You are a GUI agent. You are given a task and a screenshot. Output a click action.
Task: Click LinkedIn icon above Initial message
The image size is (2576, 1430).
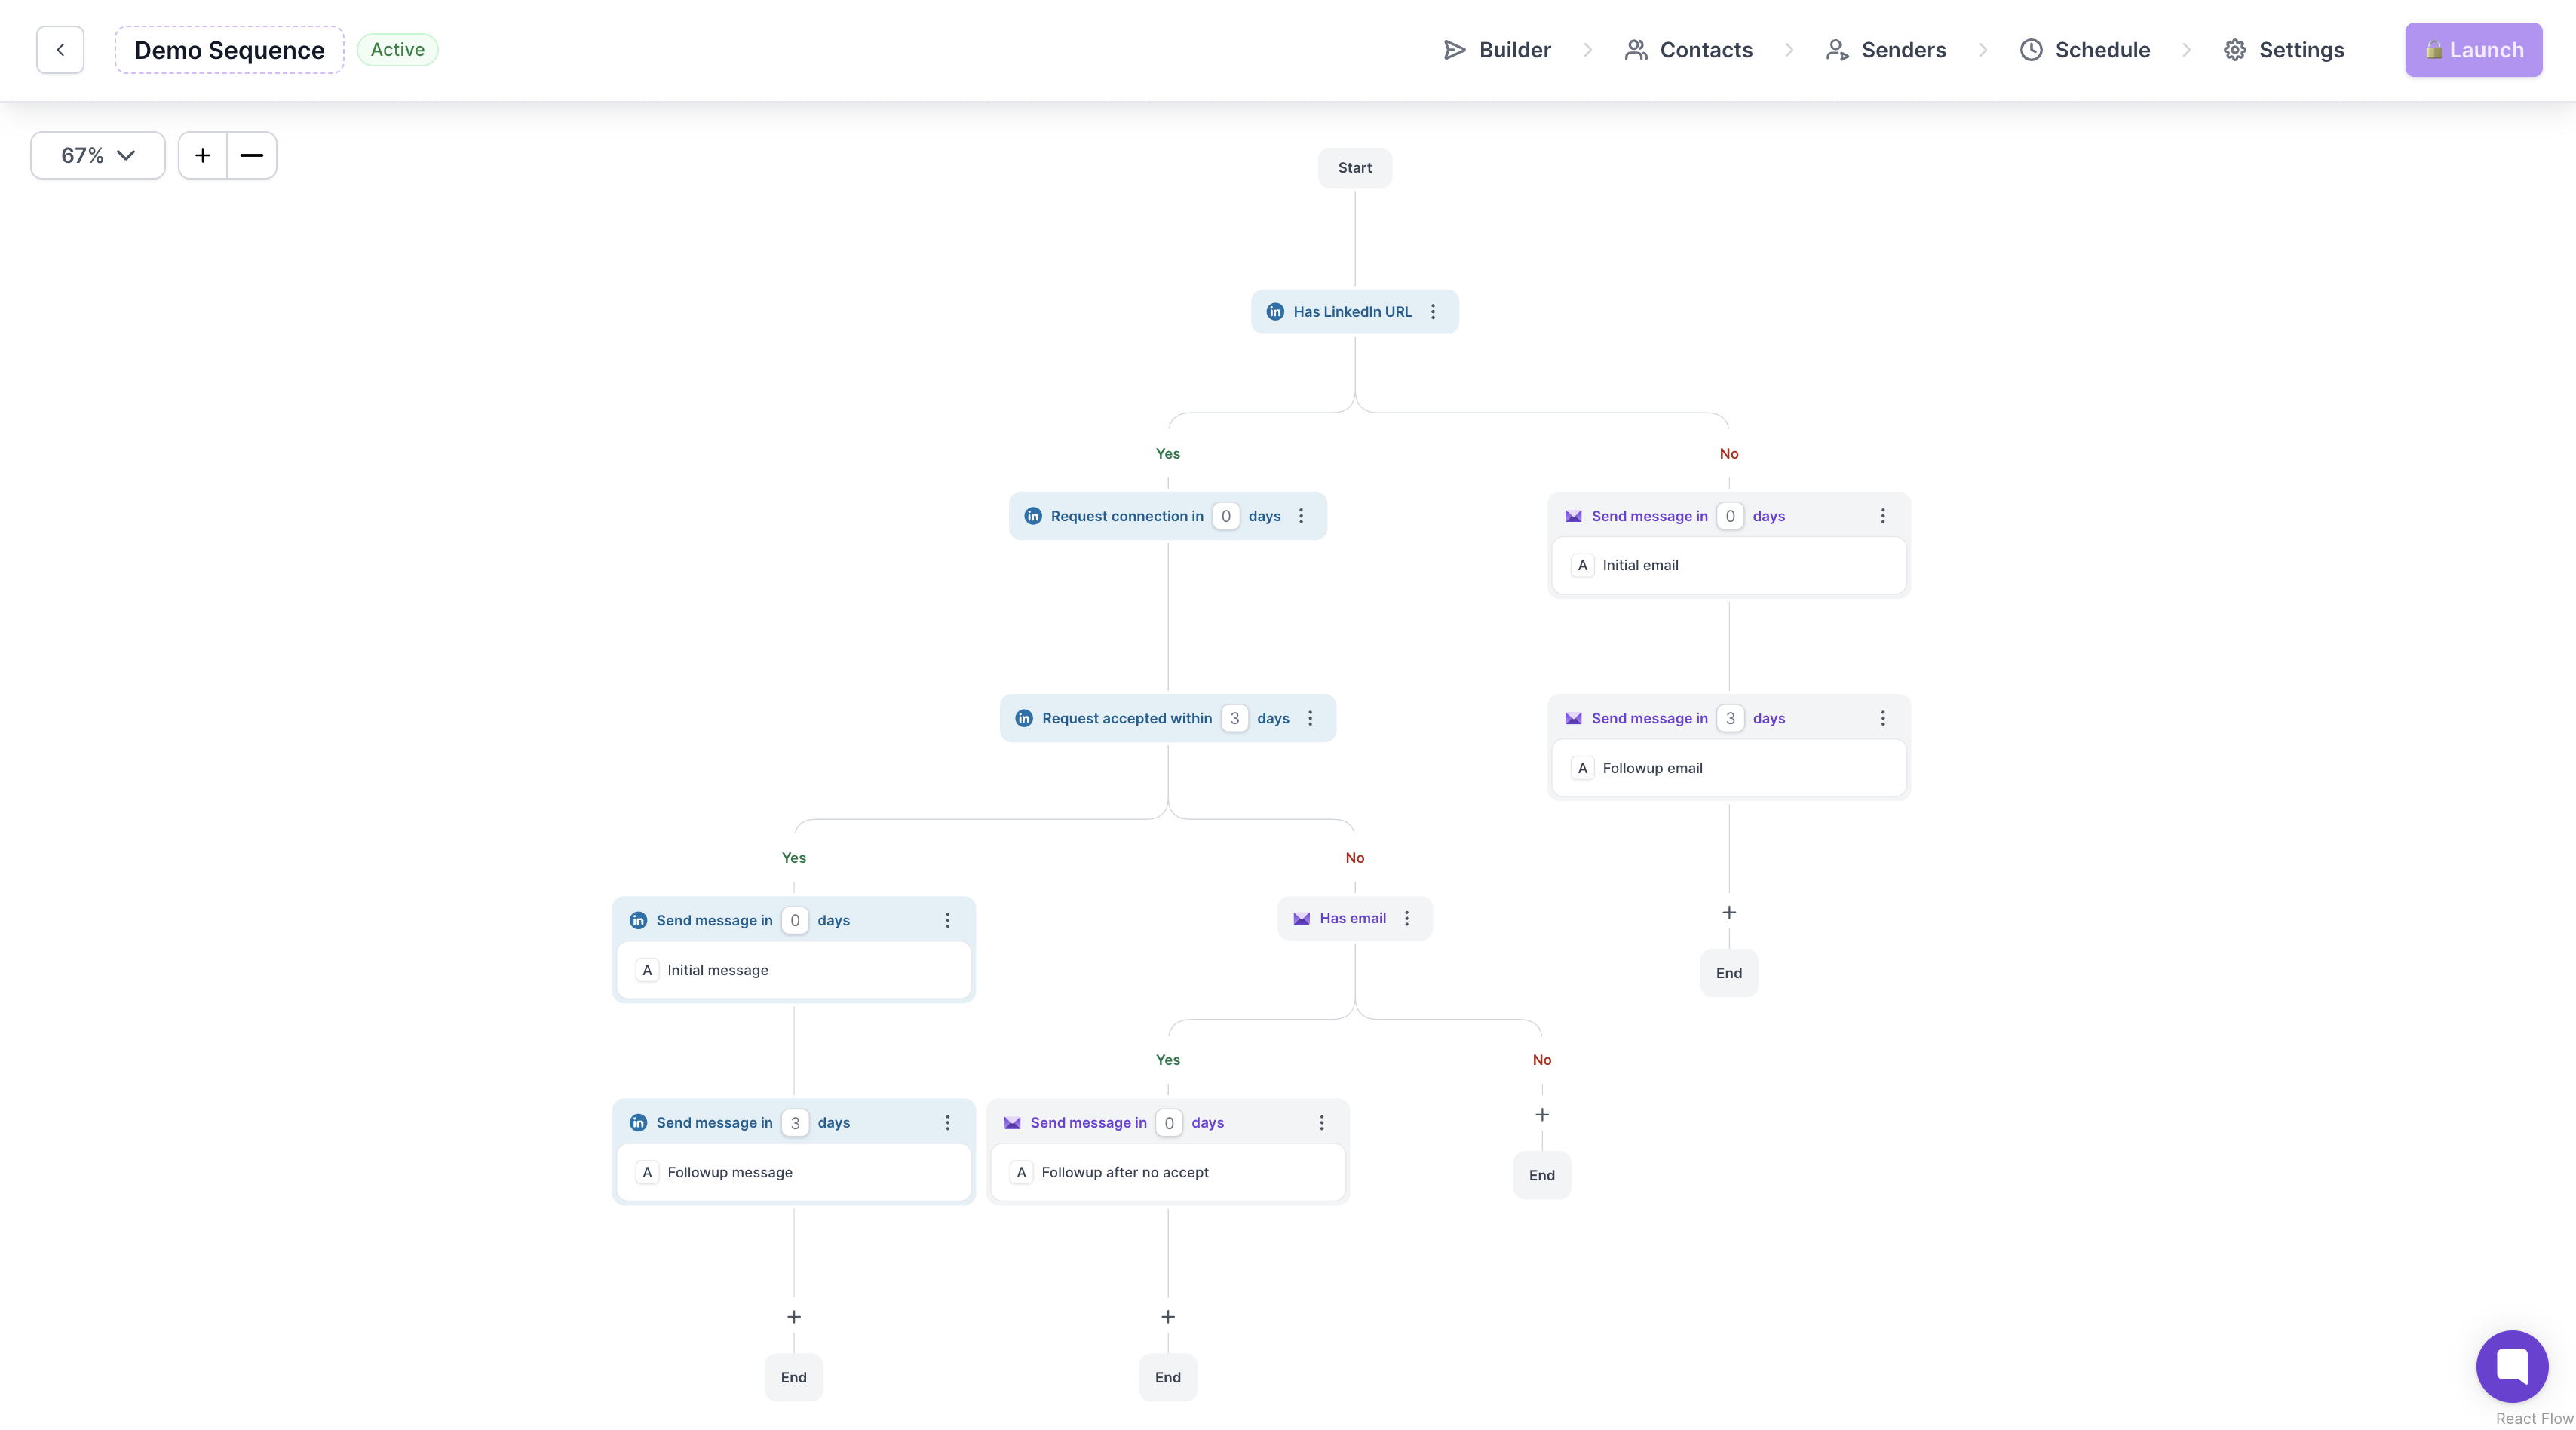pyautogui.click(x=638, y=920)
